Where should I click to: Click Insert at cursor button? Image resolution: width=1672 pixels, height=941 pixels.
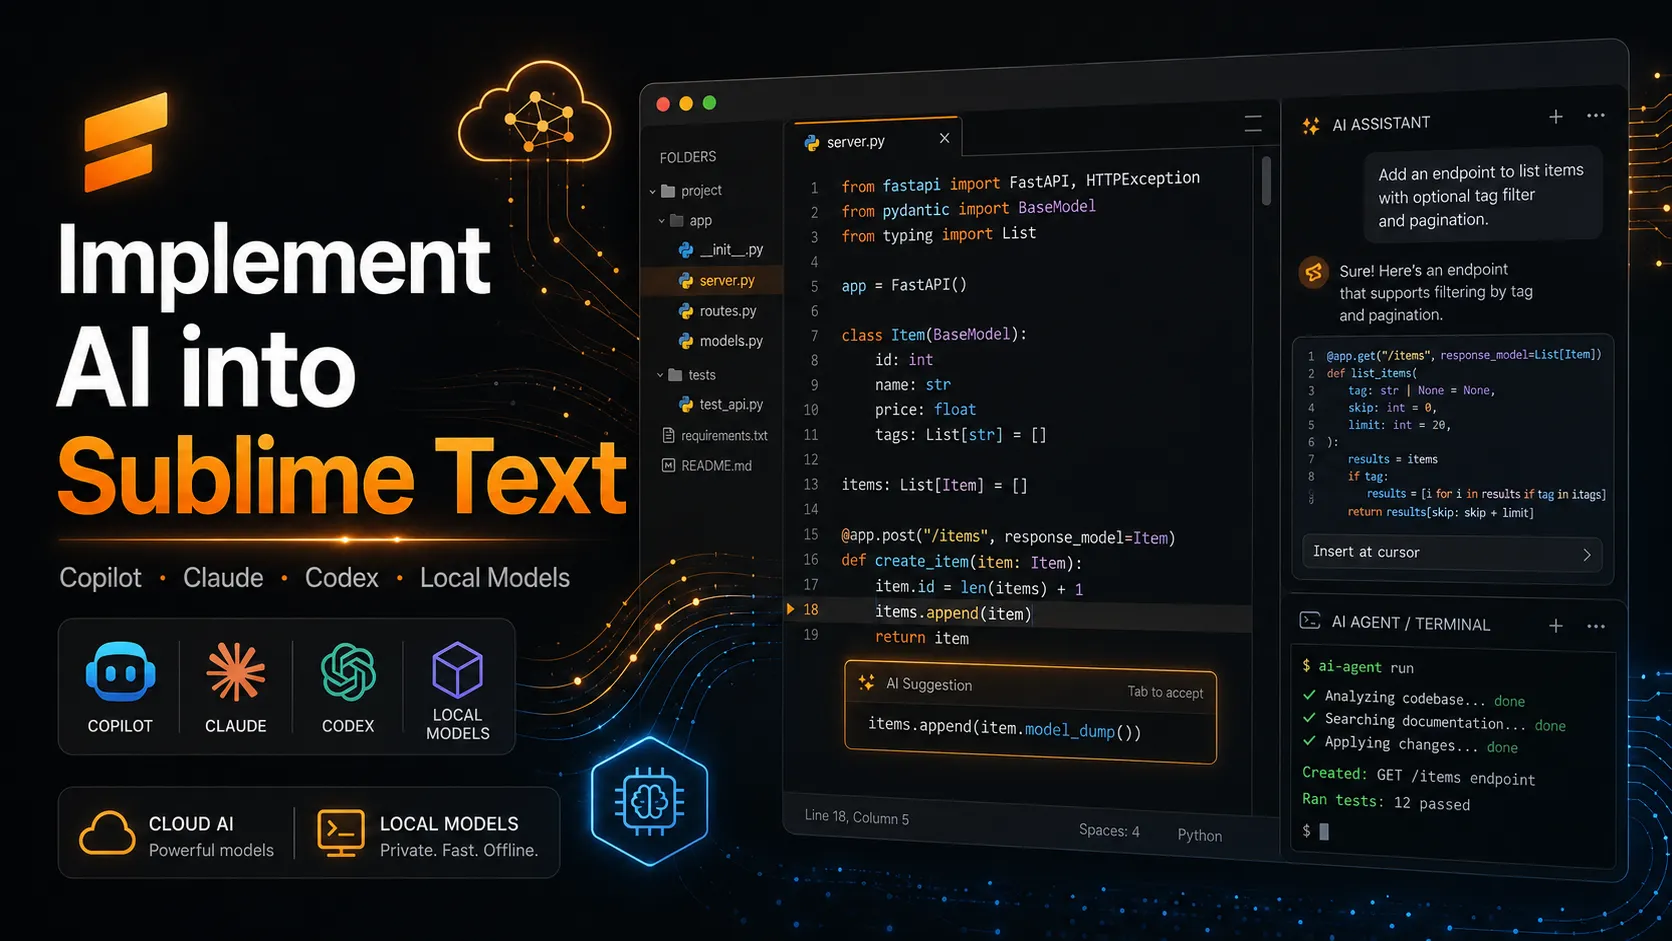pos(1452,553)
